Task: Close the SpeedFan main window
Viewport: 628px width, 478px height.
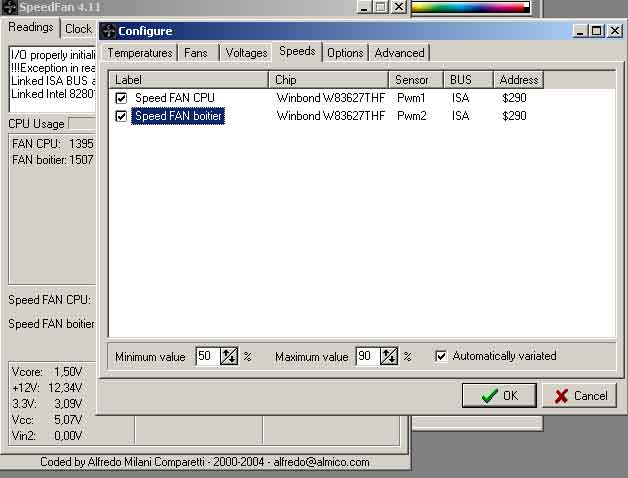Action: coord(399,7)
